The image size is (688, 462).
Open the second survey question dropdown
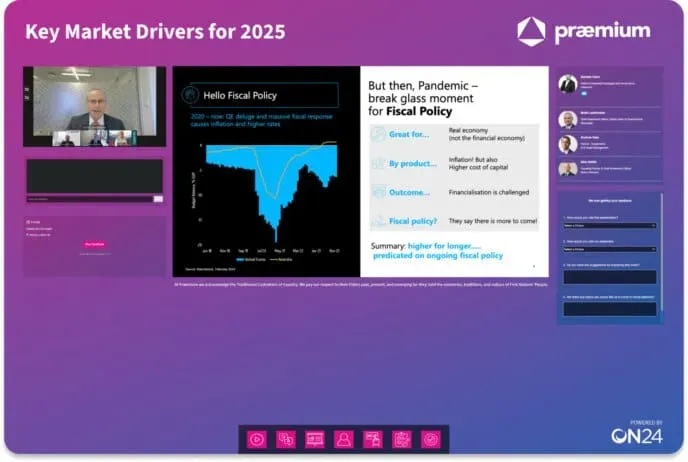[x=609, y=249]
